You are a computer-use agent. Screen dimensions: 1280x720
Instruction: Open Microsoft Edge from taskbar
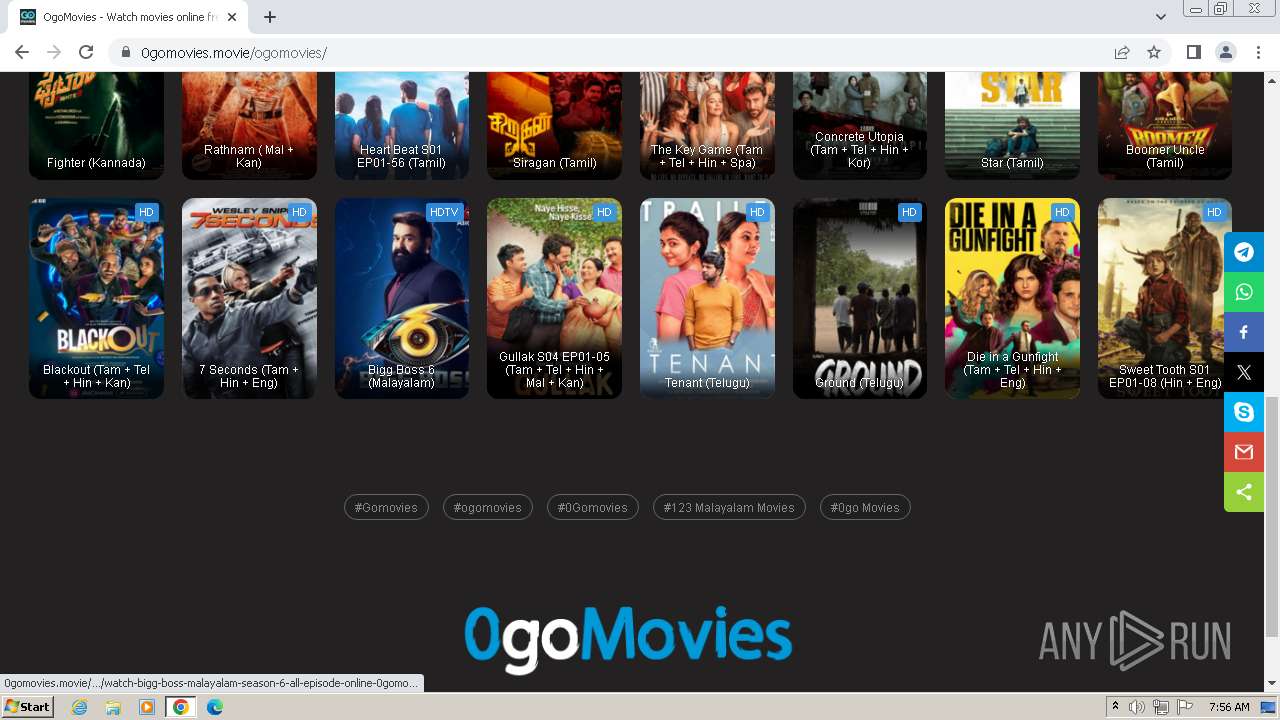[x=215, y=707]
